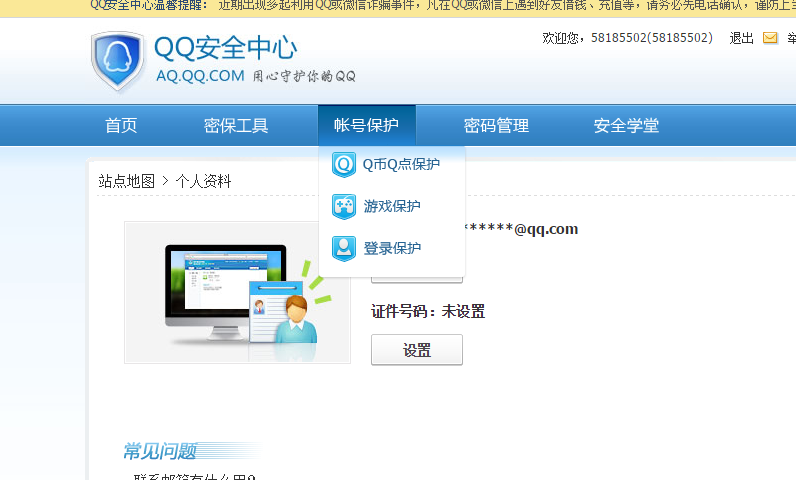Click the personal profile illustration image
This screenshot has height=480, width=796.
coord(238,292)
